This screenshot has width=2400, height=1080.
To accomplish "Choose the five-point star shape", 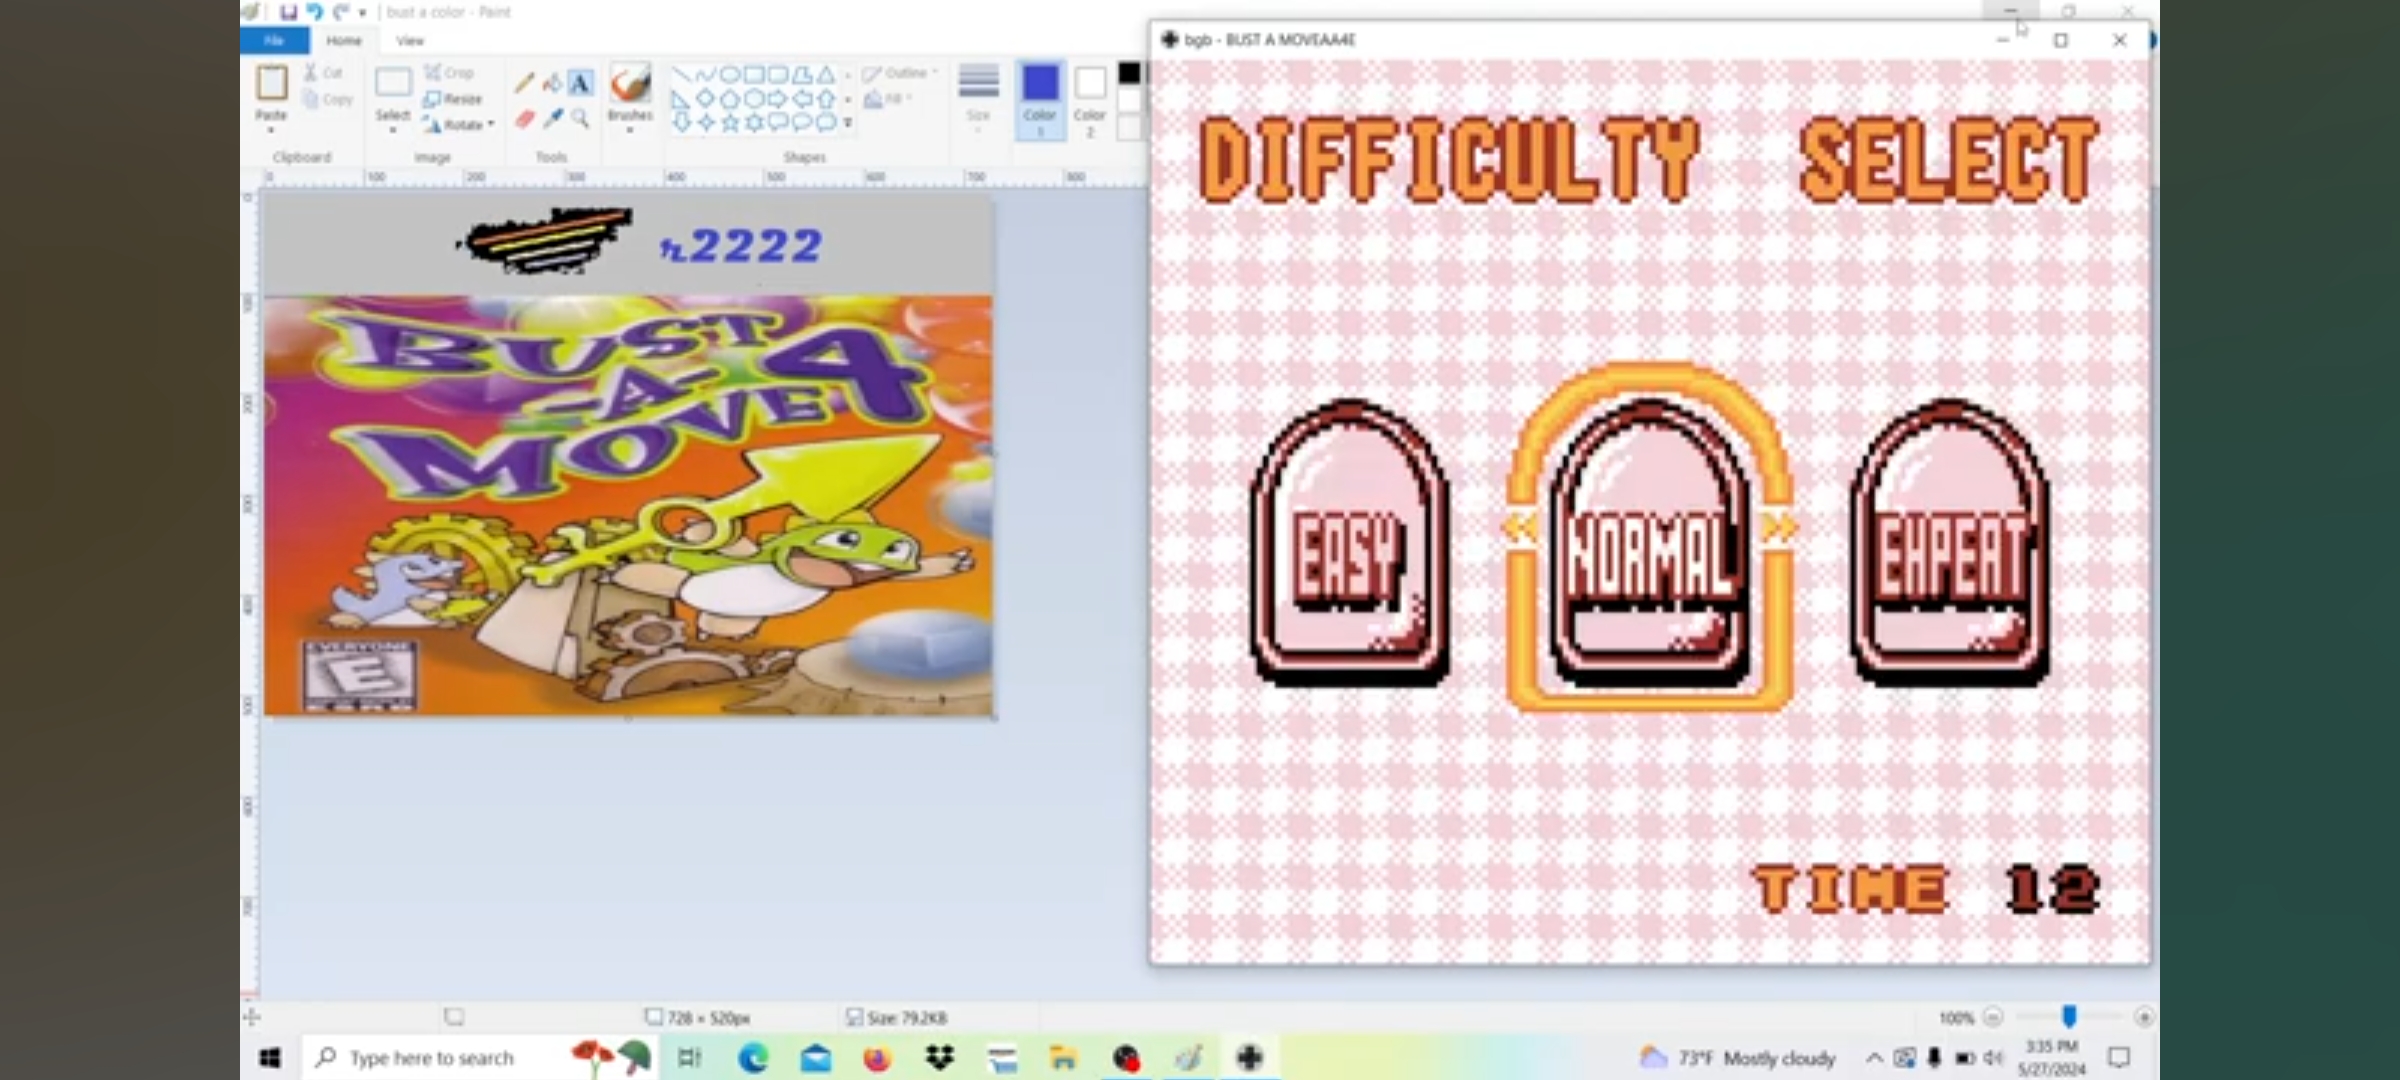I will coord(730,123).
